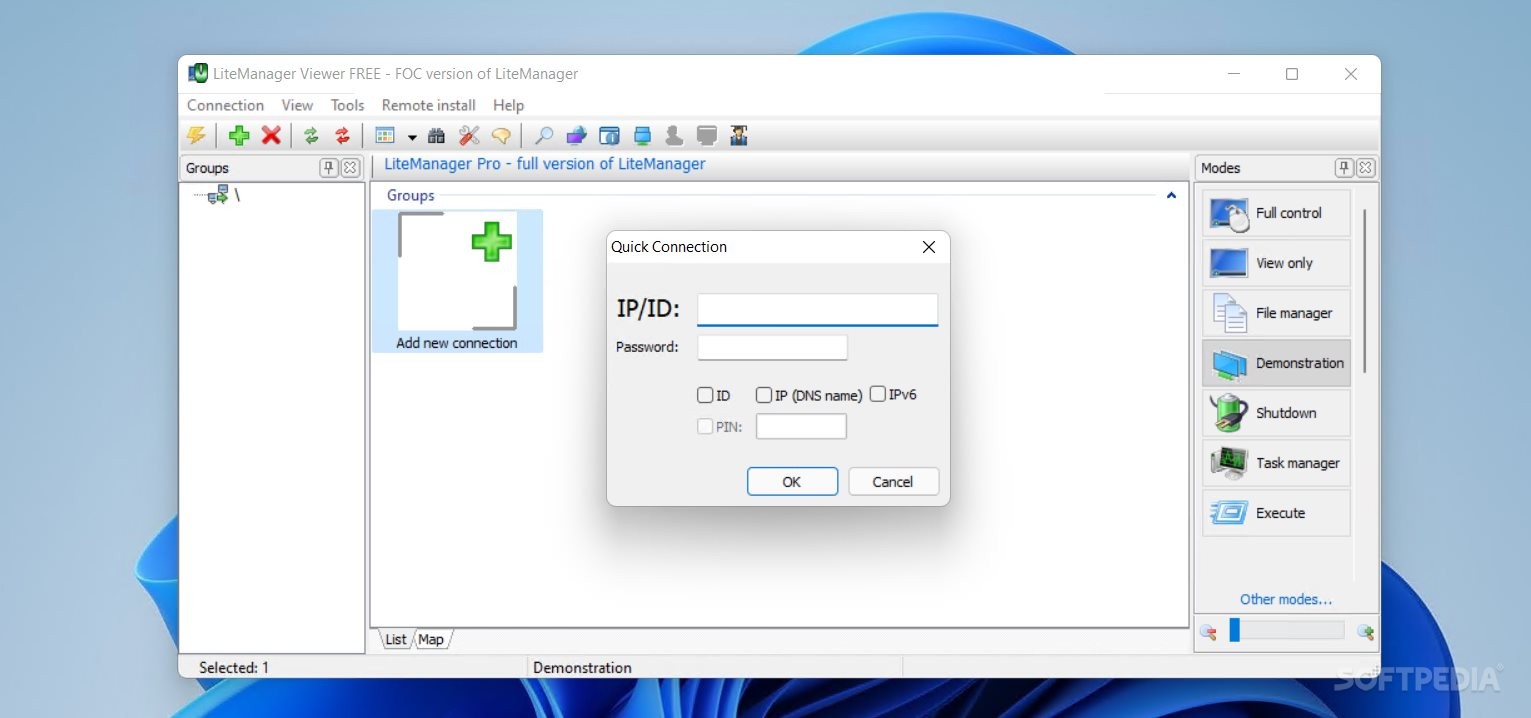1531x718 pixels.
Task: Select Shutdown mode
Action: 1276,413
